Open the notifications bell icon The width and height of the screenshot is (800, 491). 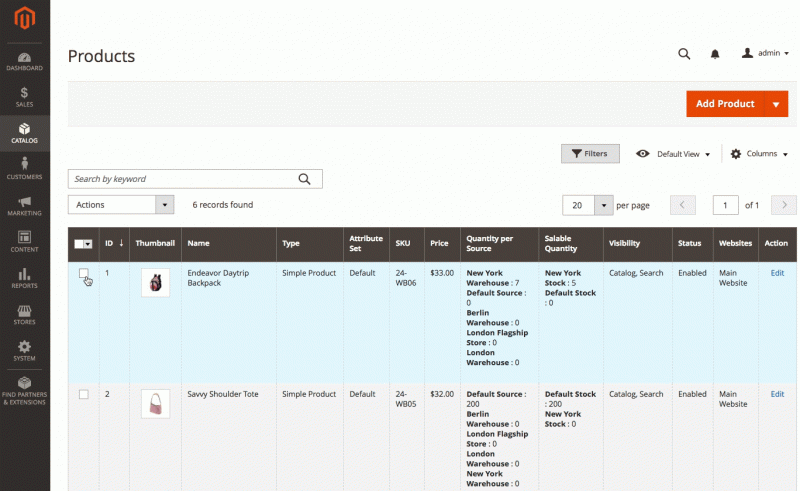[x=715, y=54]
